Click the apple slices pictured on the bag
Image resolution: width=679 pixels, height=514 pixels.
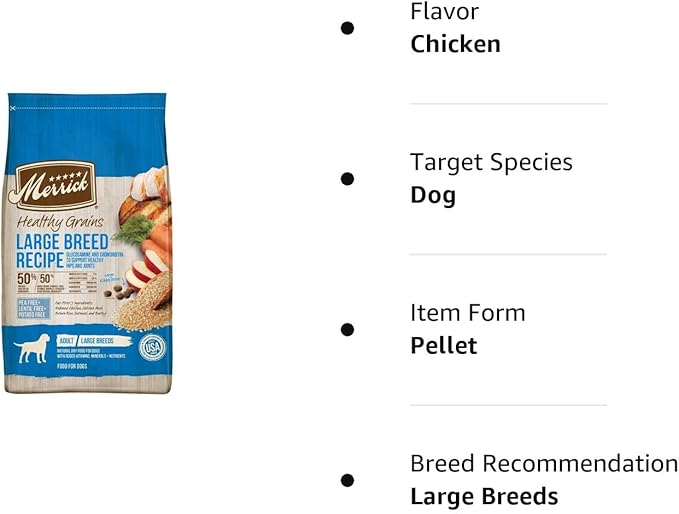coord(141,270)
